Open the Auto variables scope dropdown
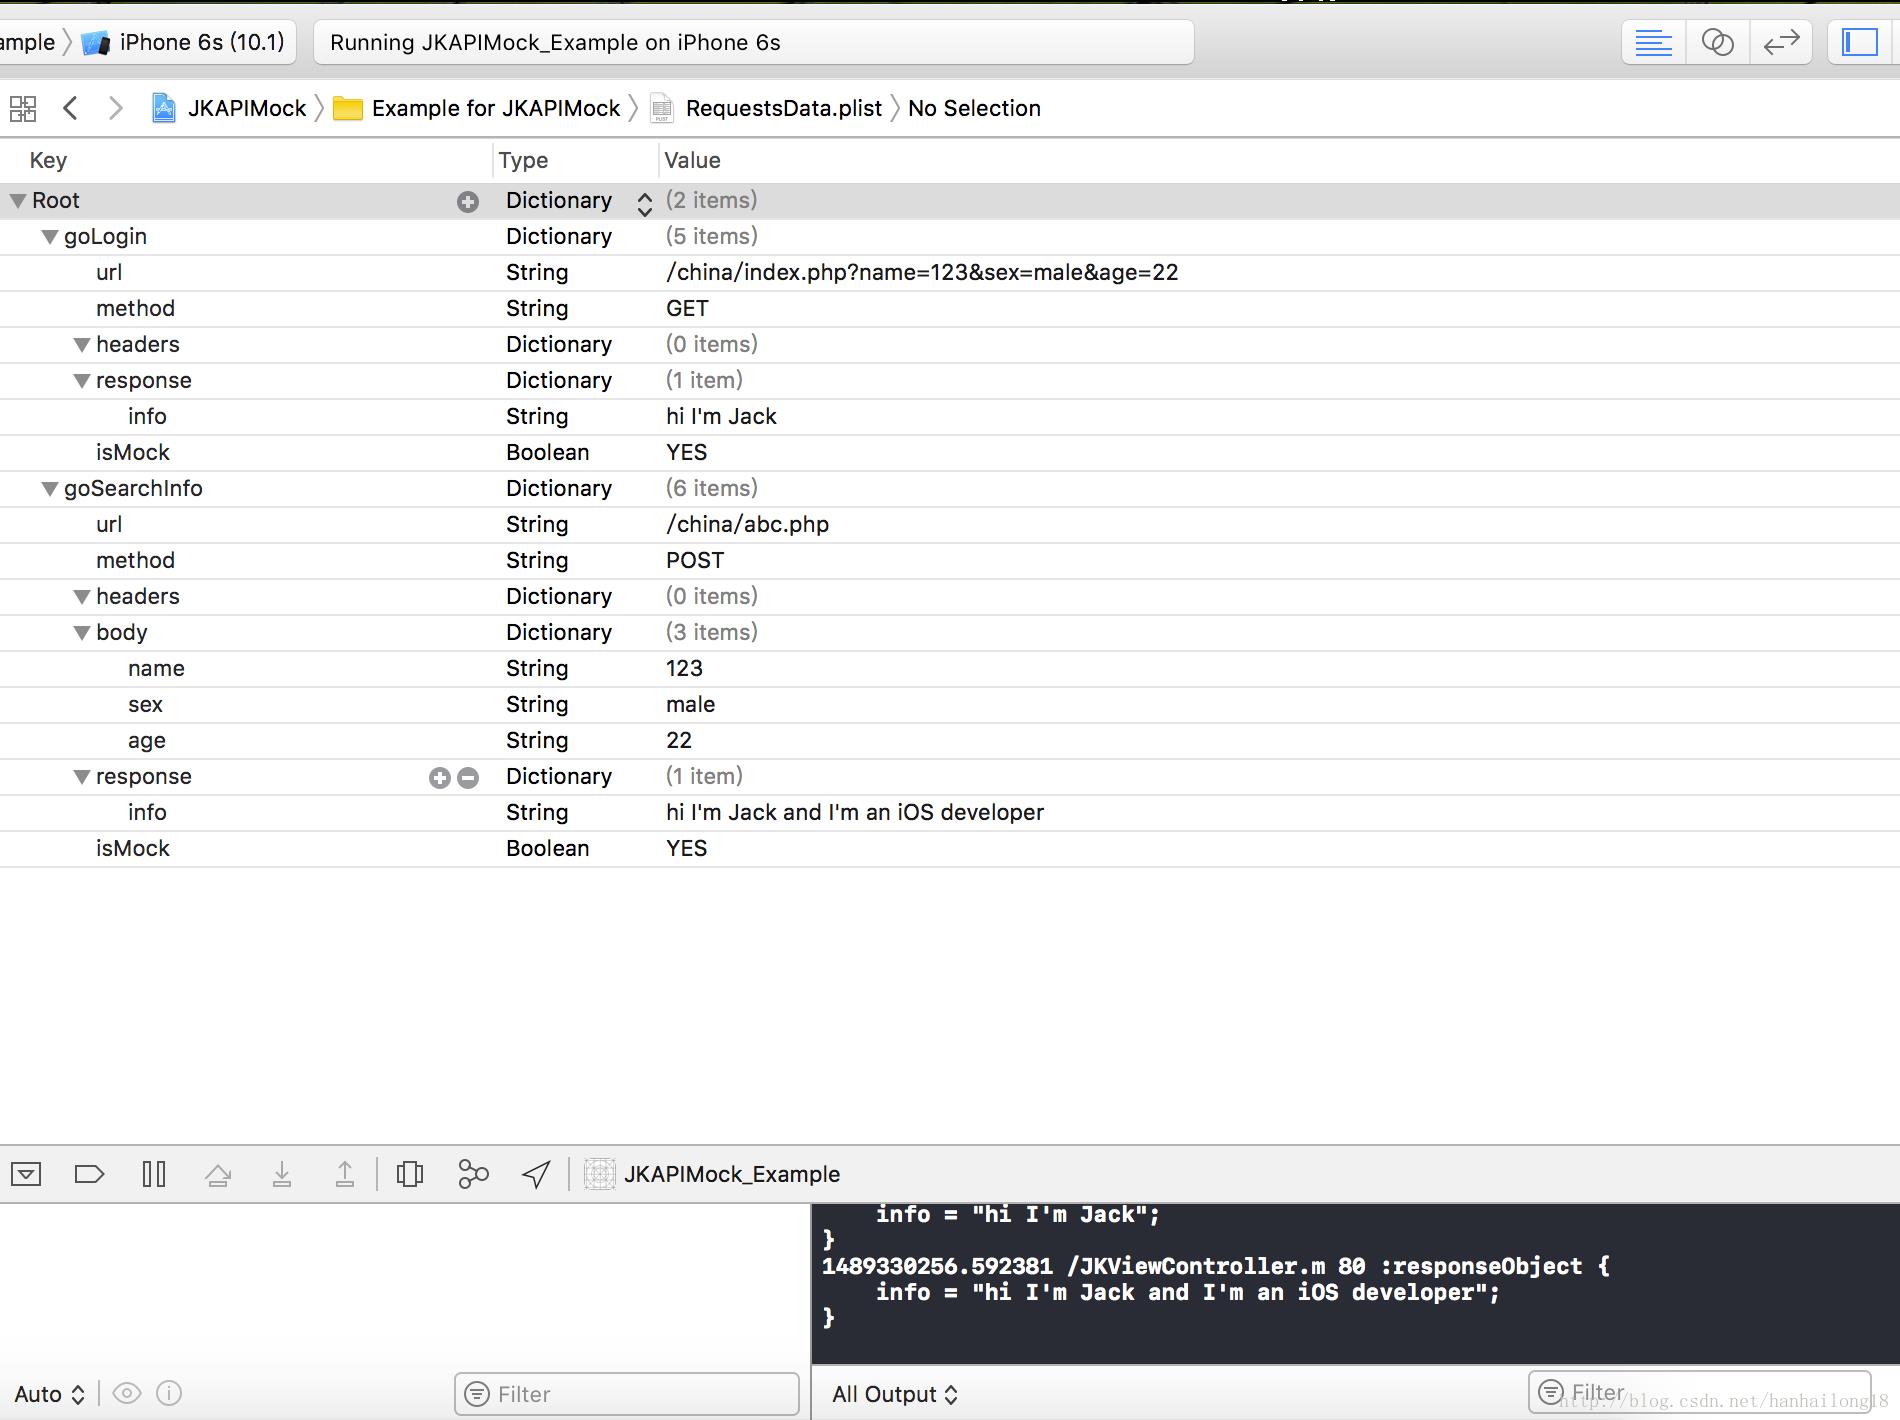The image size is (1900, 1420). click(x=50, y=1394)
